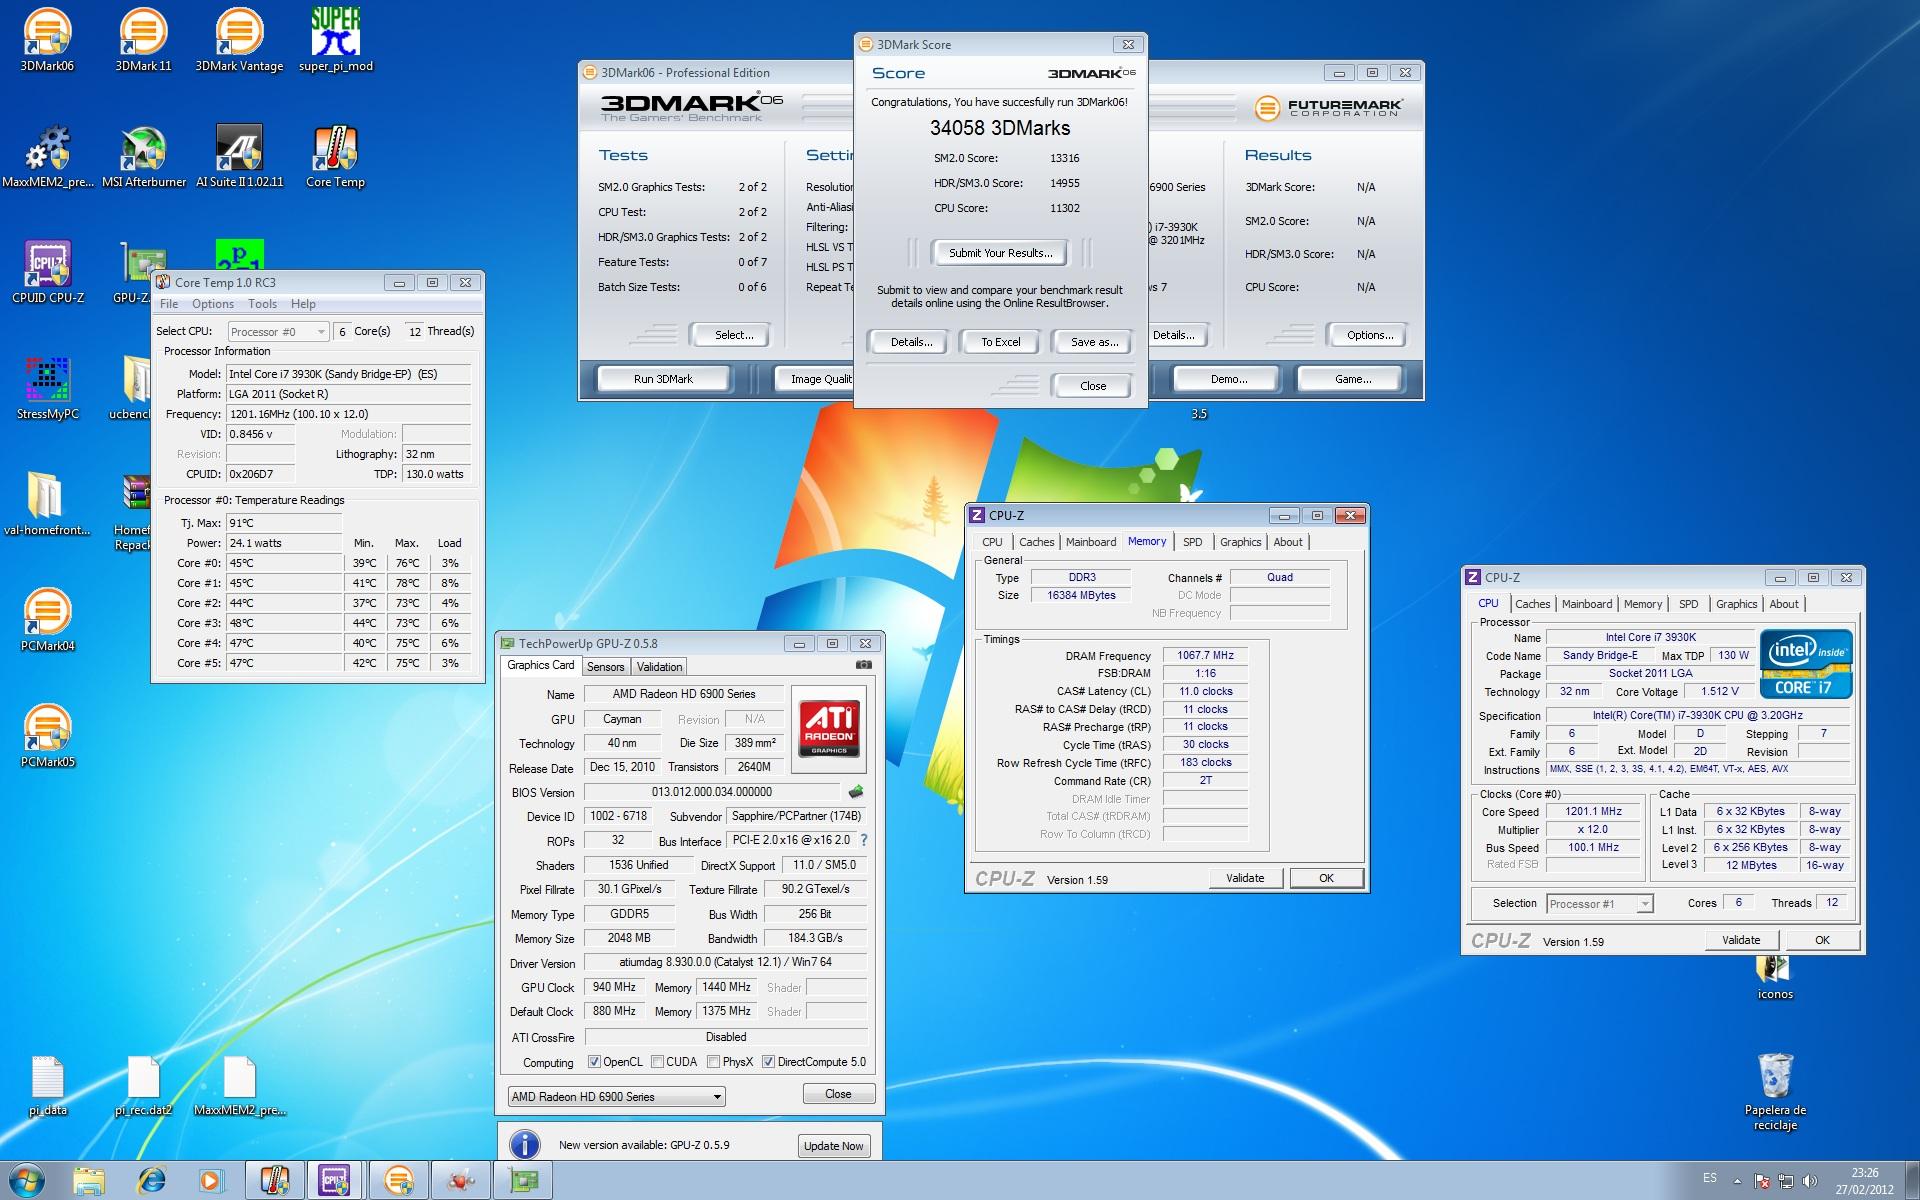Image resolution: width=1920 pixels, height=1200 pixels.
Task: Launch PCMark04 desktop shortcut
Action: (x=47, y=620)
